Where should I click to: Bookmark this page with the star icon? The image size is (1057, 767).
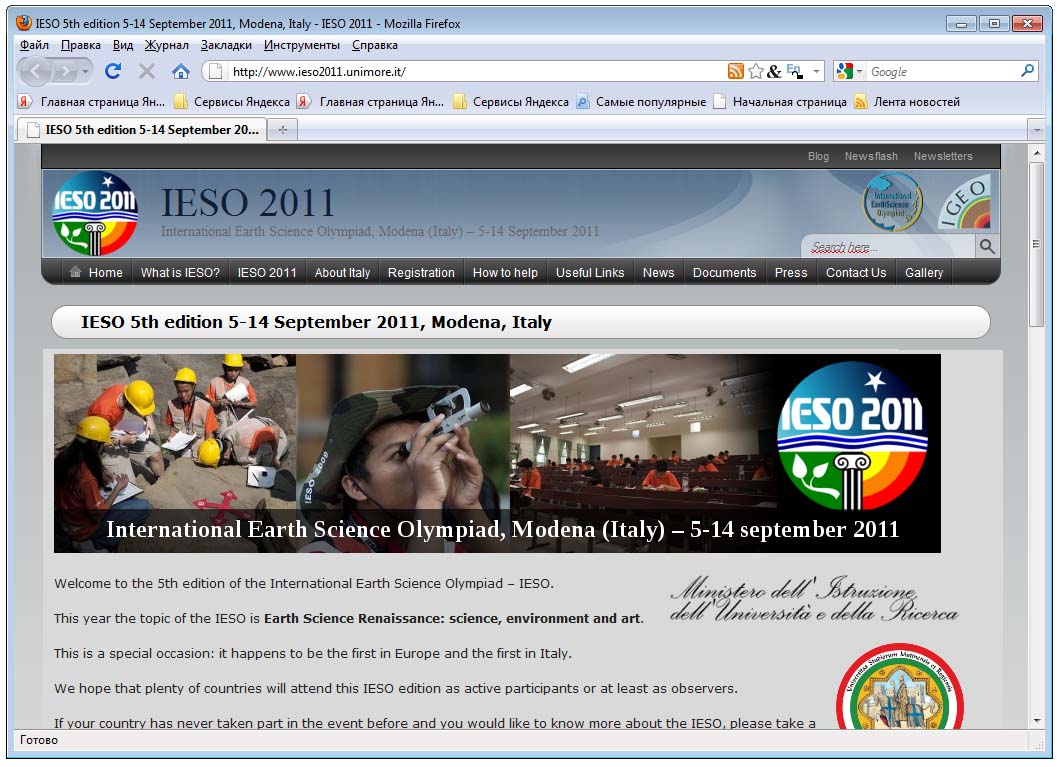(x=756, y=71)
